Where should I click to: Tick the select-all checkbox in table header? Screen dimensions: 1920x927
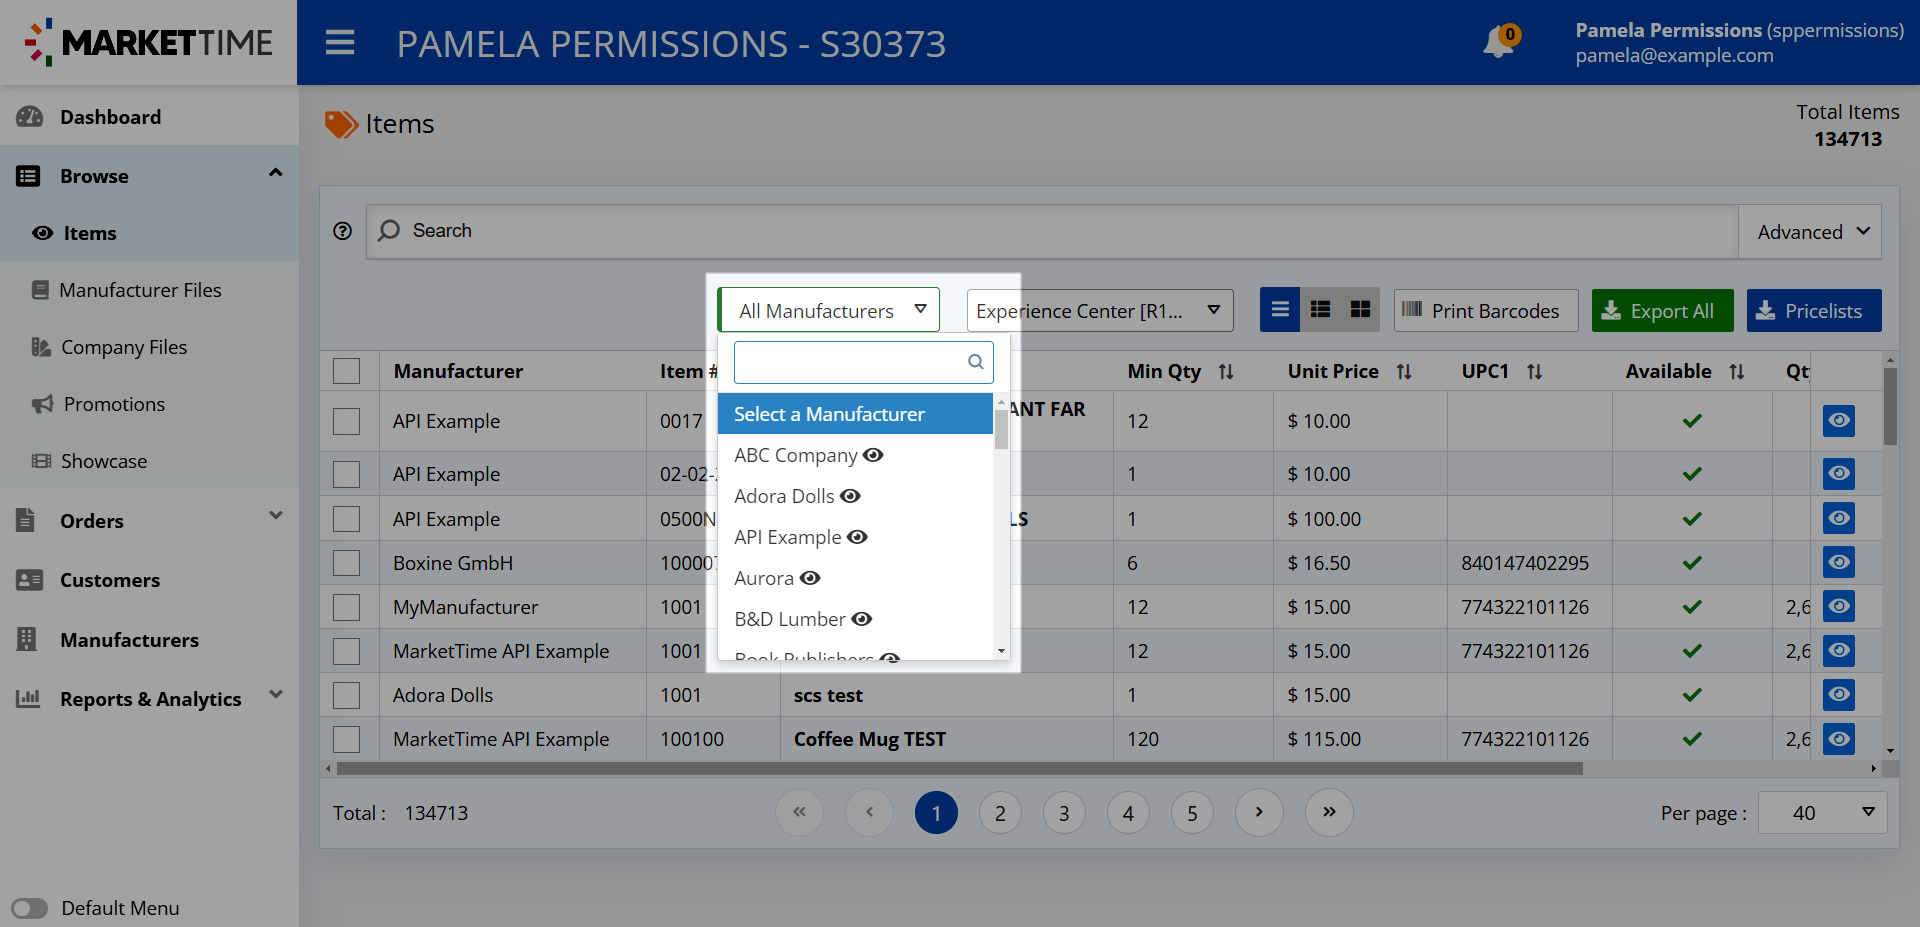(347, 371)
